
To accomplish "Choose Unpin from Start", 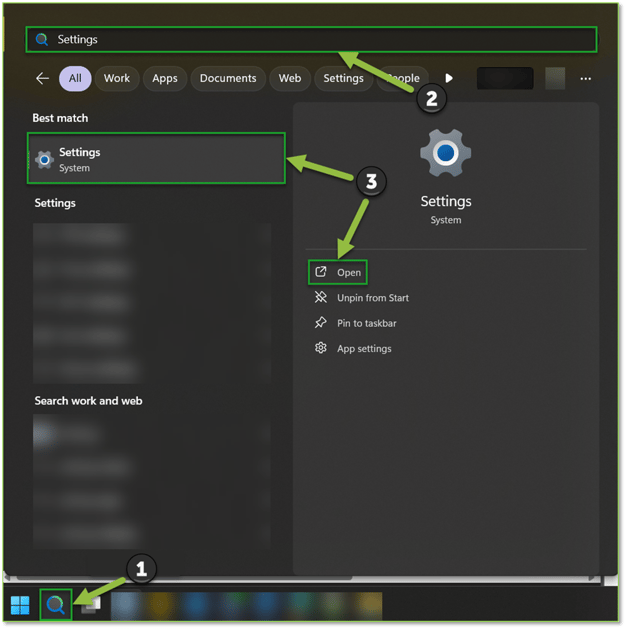I will [373, 298].
